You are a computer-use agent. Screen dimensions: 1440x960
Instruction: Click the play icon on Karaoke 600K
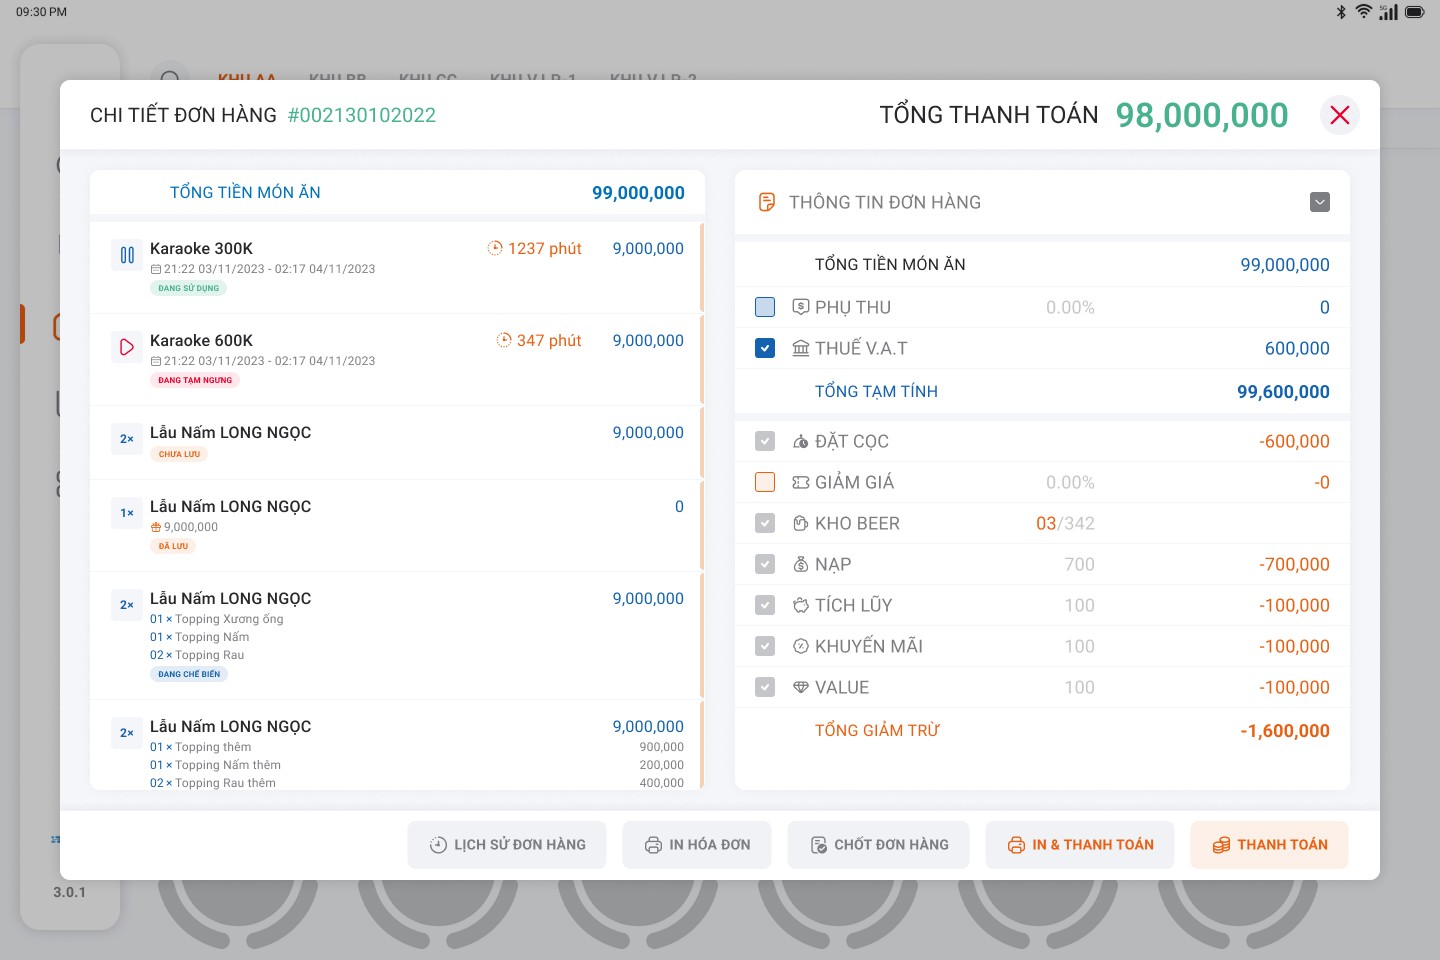click(x=127, y=347)
